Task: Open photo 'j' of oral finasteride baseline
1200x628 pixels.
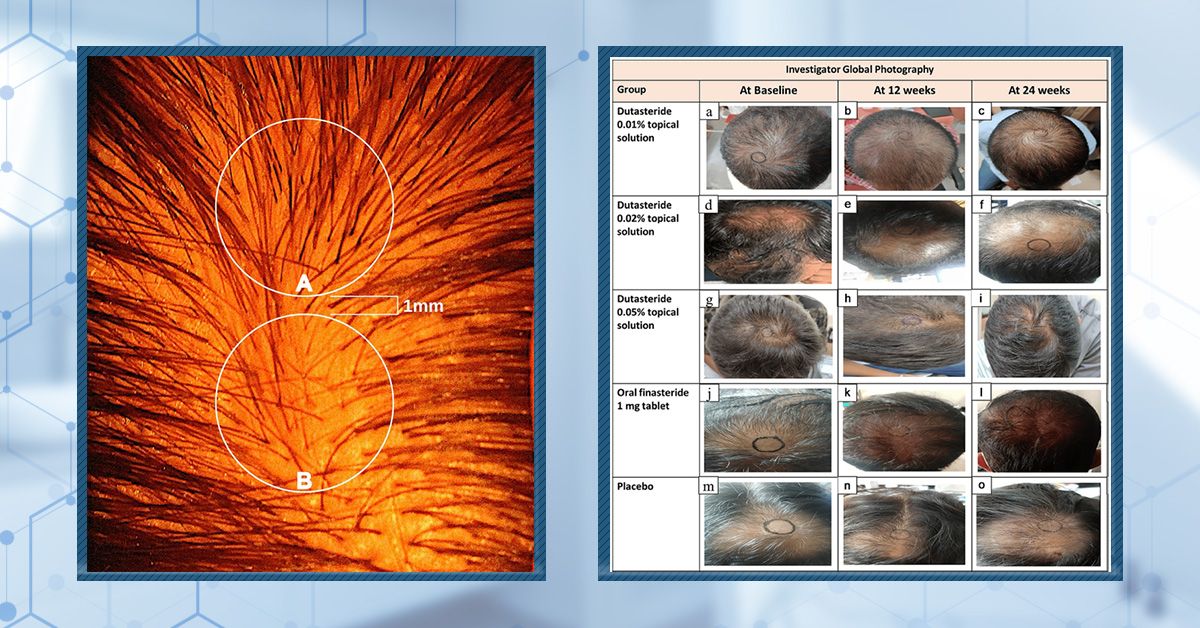Action: 768,430
